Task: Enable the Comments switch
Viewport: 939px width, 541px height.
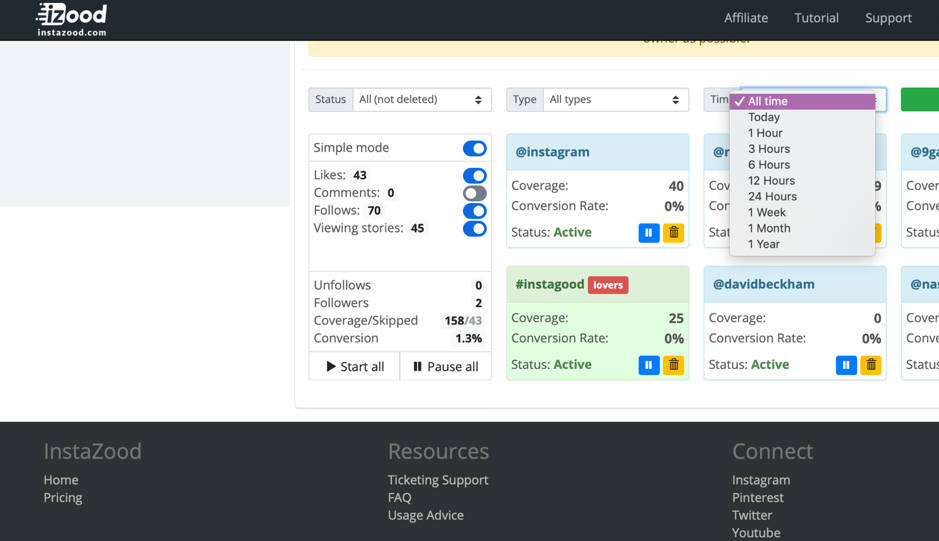Action: [x=474, y=193]
